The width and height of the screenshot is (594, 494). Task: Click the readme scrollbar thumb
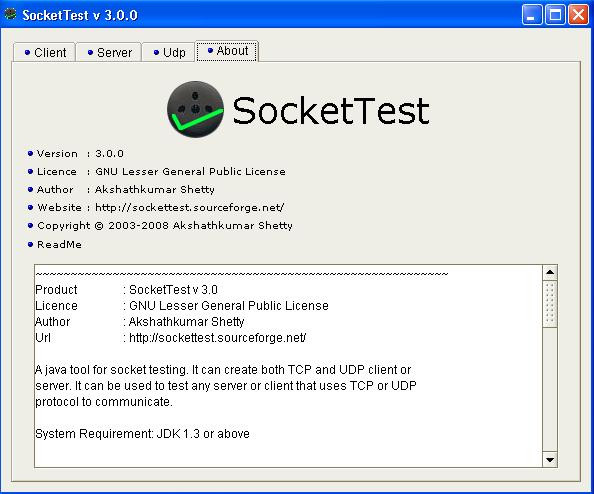pos(550,303)
